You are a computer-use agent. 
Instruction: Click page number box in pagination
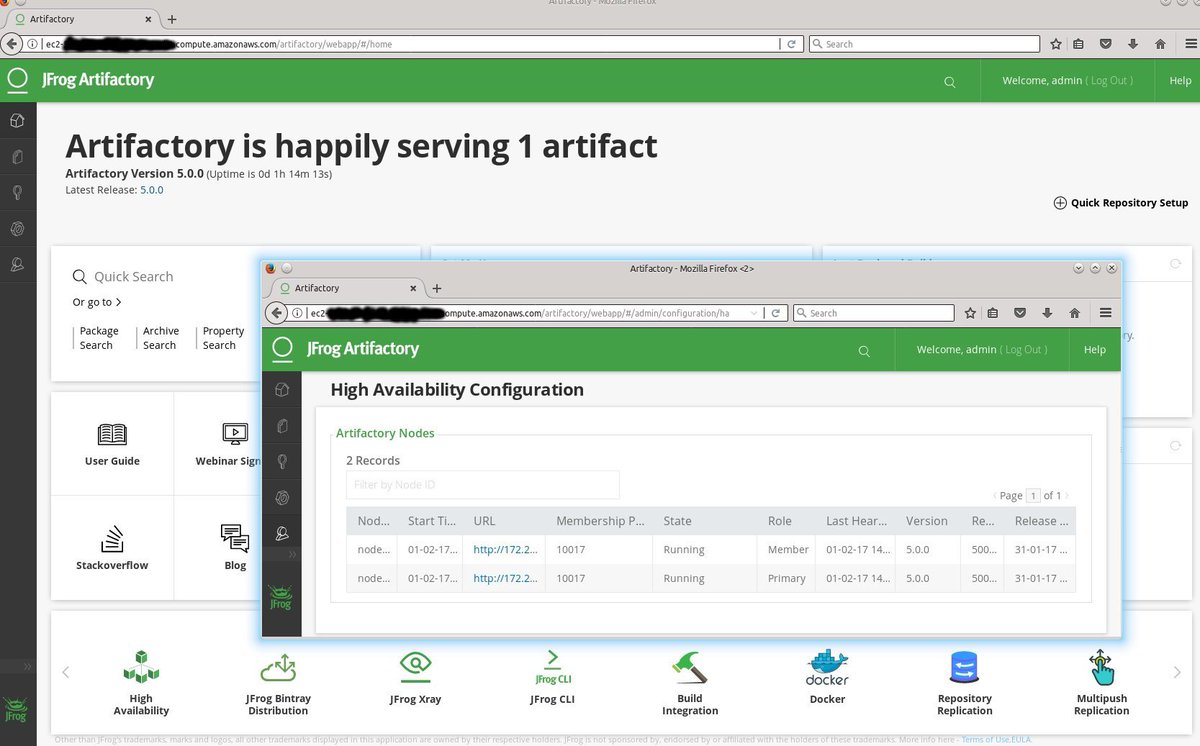pos(1034,496)
